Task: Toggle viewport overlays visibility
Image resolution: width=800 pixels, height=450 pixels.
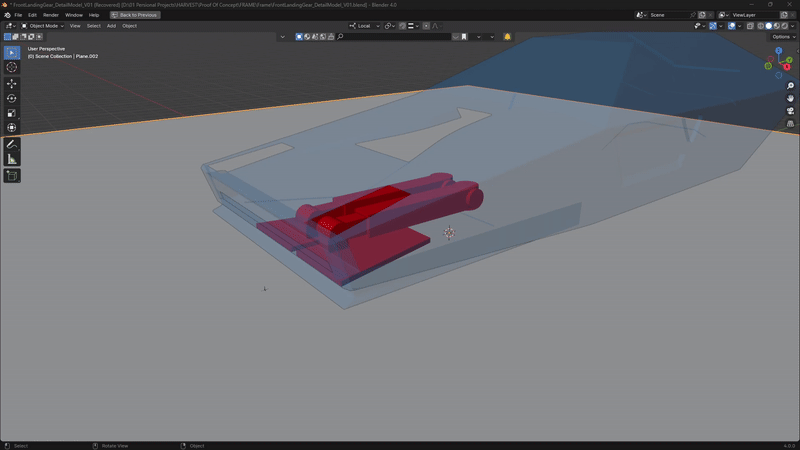Action: click(732, 26)
